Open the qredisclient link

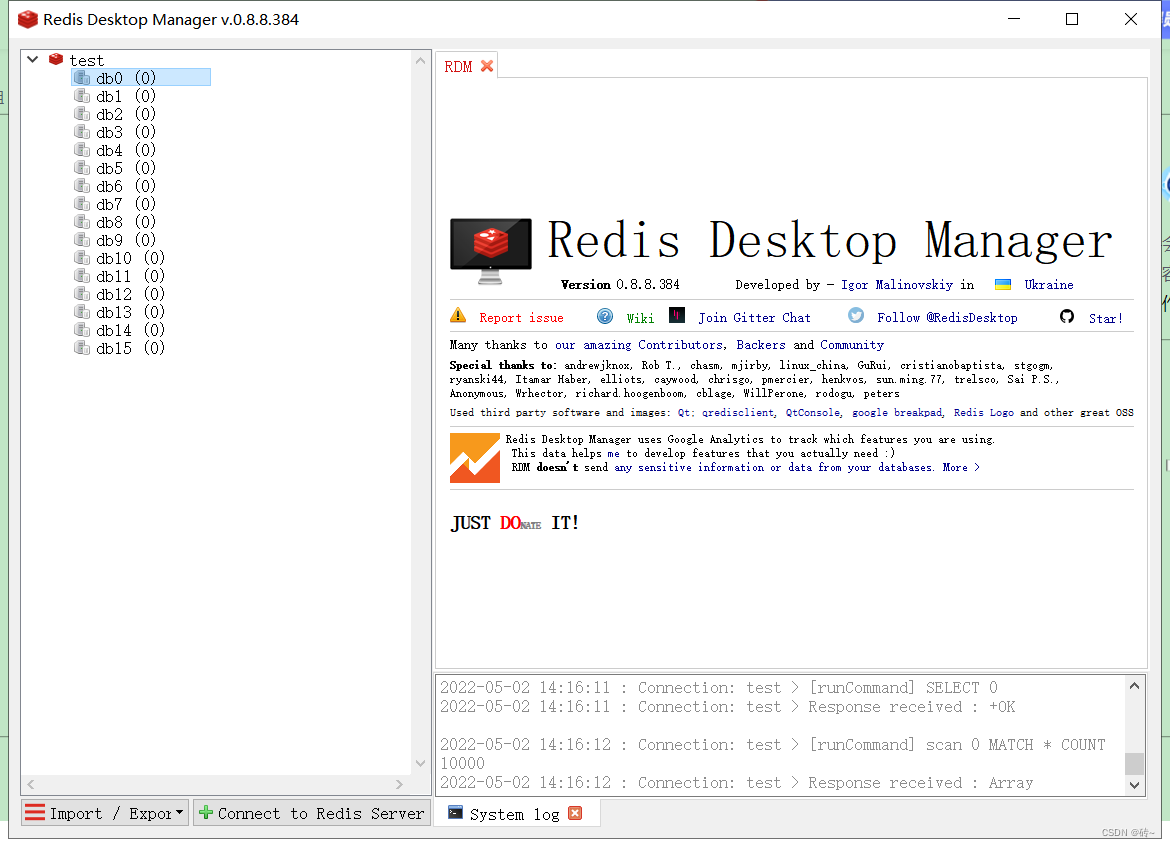click(x=738, y=413)
